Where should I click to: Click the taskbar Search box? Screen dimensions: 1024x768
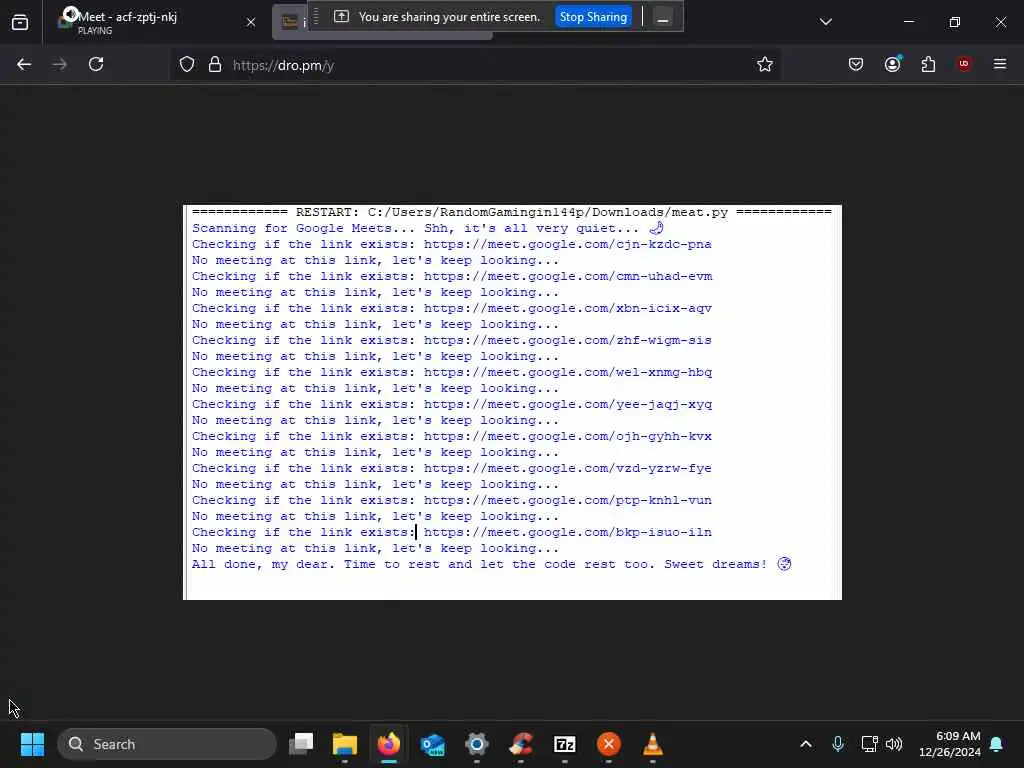click(x=167, y=744)
